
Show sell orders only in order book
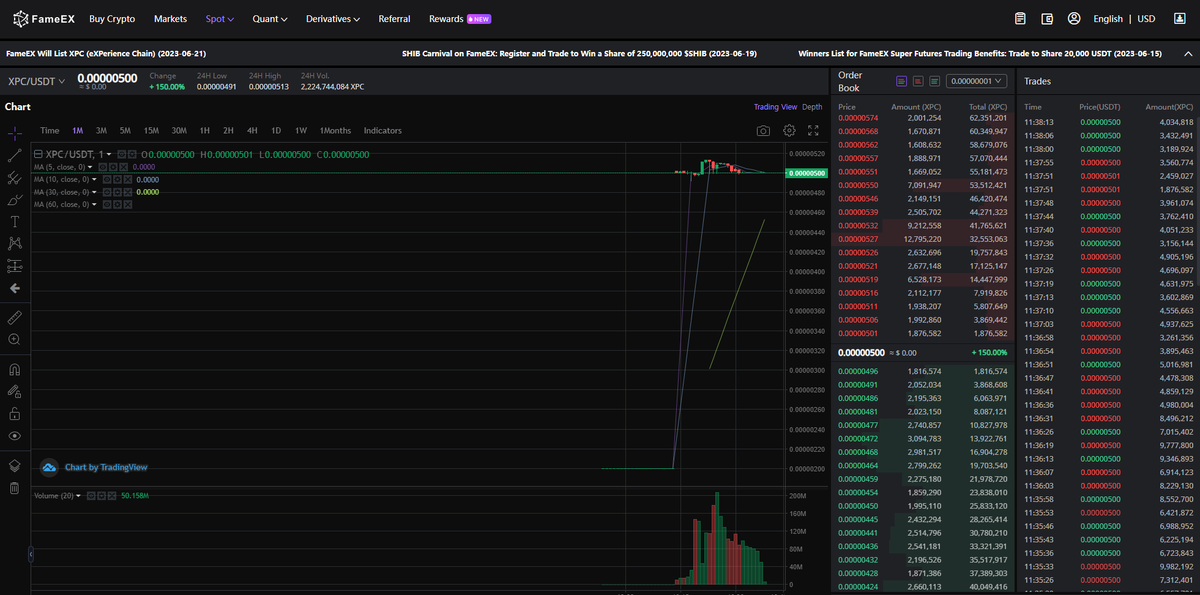tap(918, 81)
